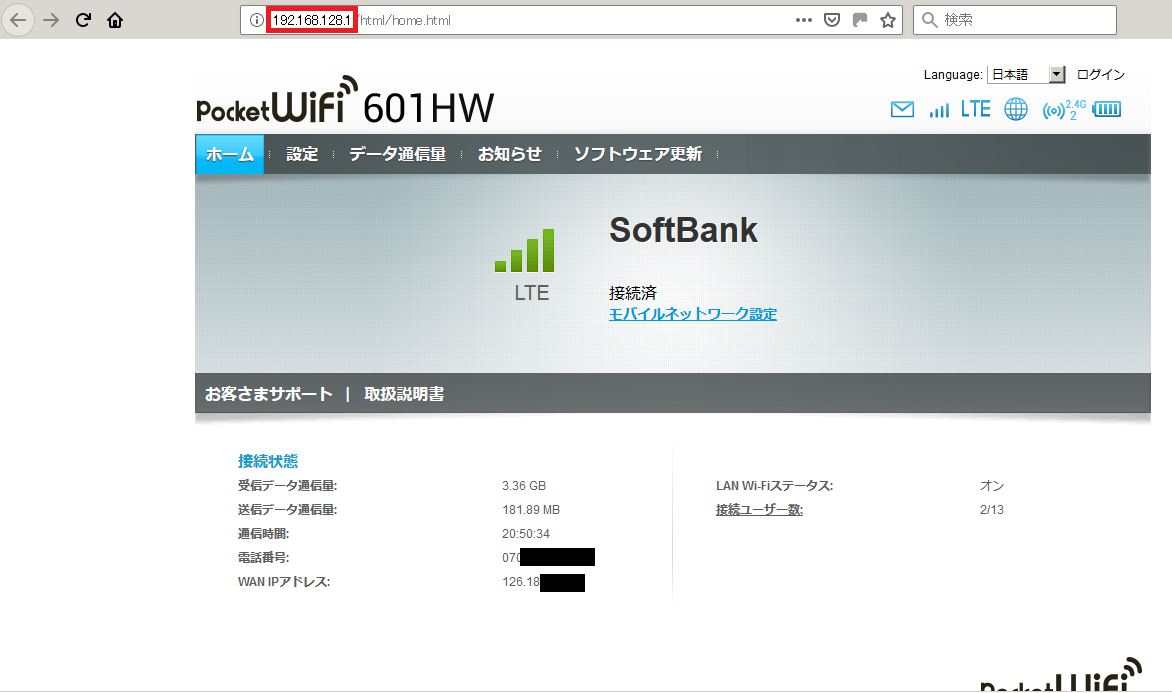Click the SoftBank carrier name
Viewport: 1172px width, 693px height.
[683, 230]
